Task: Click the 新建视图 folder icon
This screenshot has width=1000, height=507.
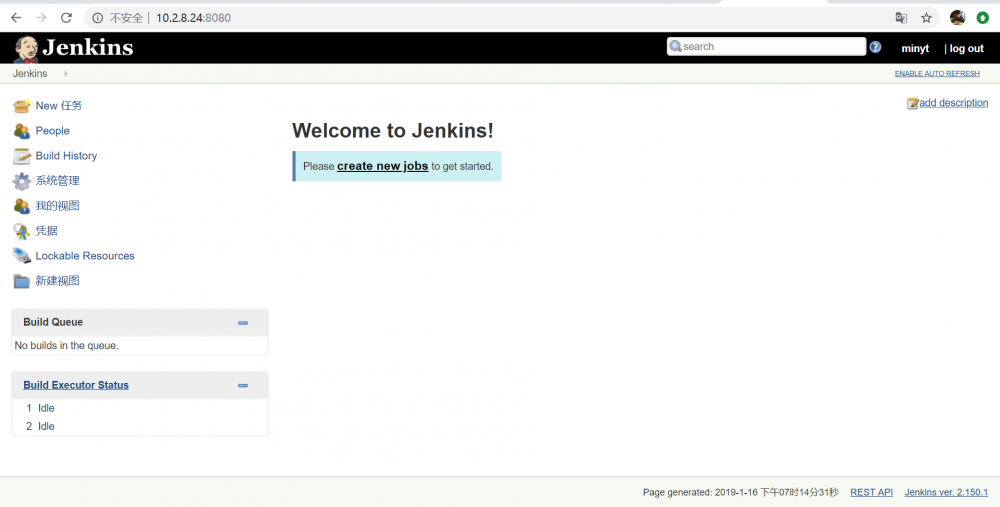Action: (21, 281)
